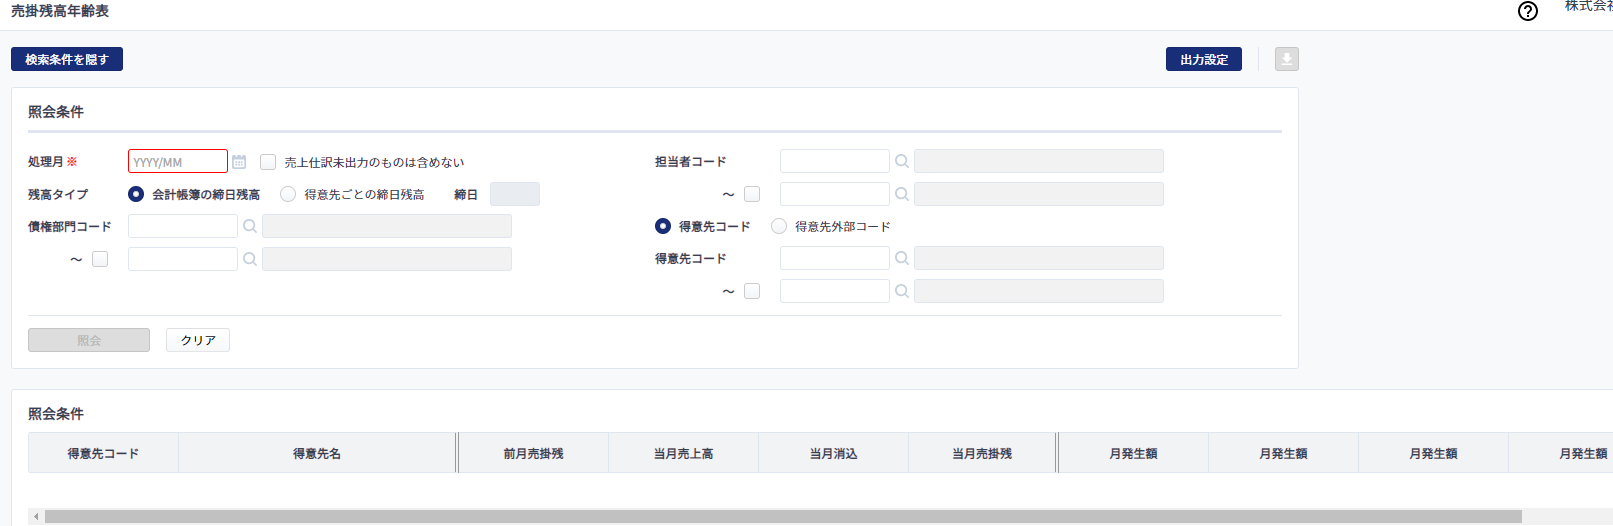Click search icon for first 債権部門コード field

click(250, 226)
